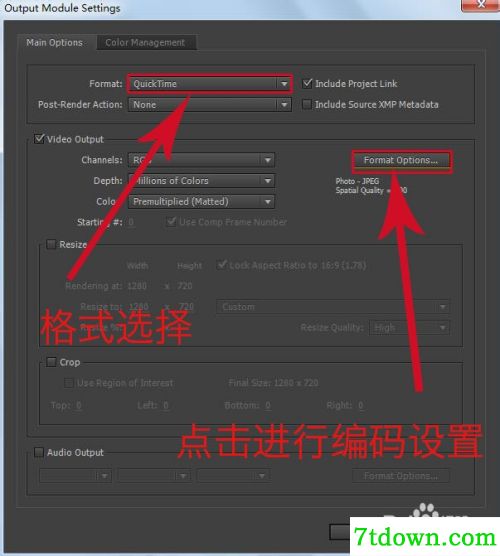Open the Channels dropdown
Viewport: 500px width, 556px height.
[201, 160]
